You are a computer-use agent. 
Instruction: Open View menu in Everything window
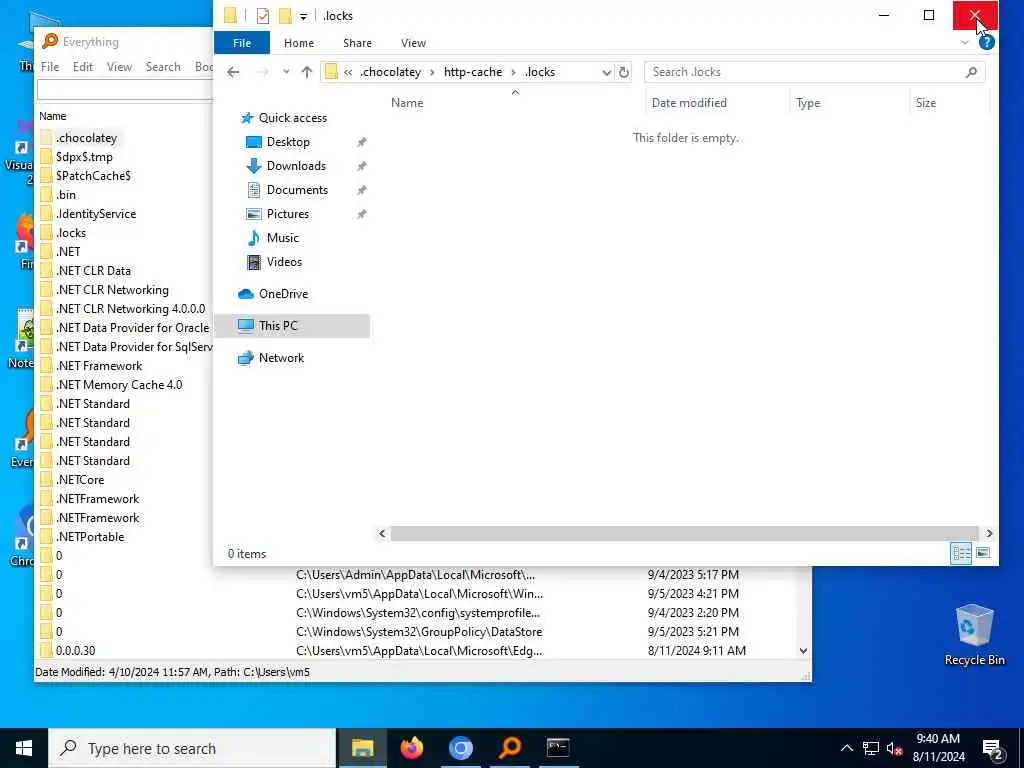[119, 67]
